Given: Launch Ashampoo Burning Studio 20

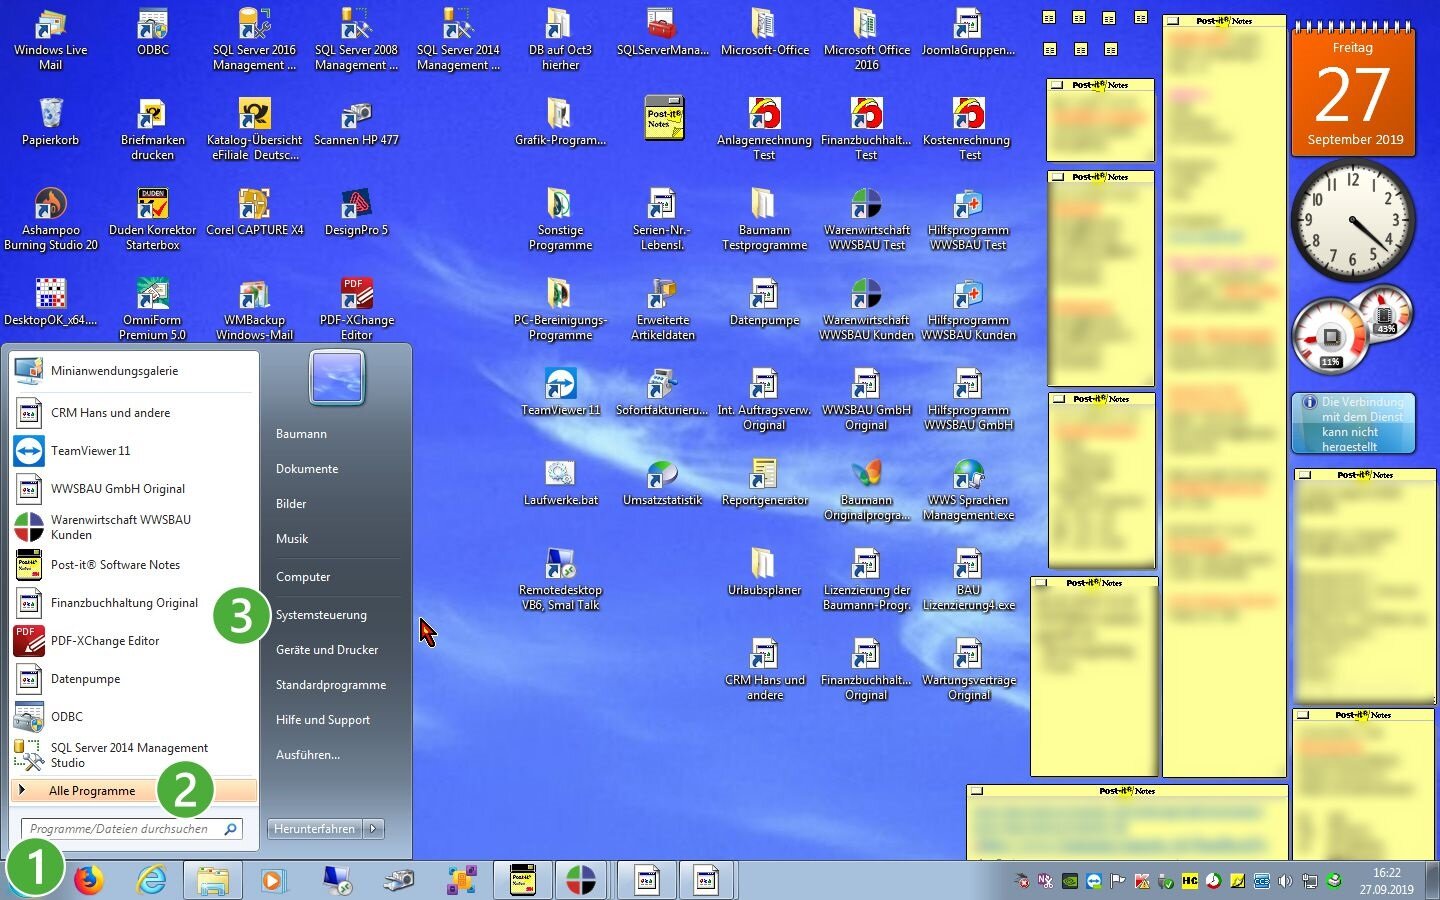Looking at the screenshot, I should (x=50, y=220).
